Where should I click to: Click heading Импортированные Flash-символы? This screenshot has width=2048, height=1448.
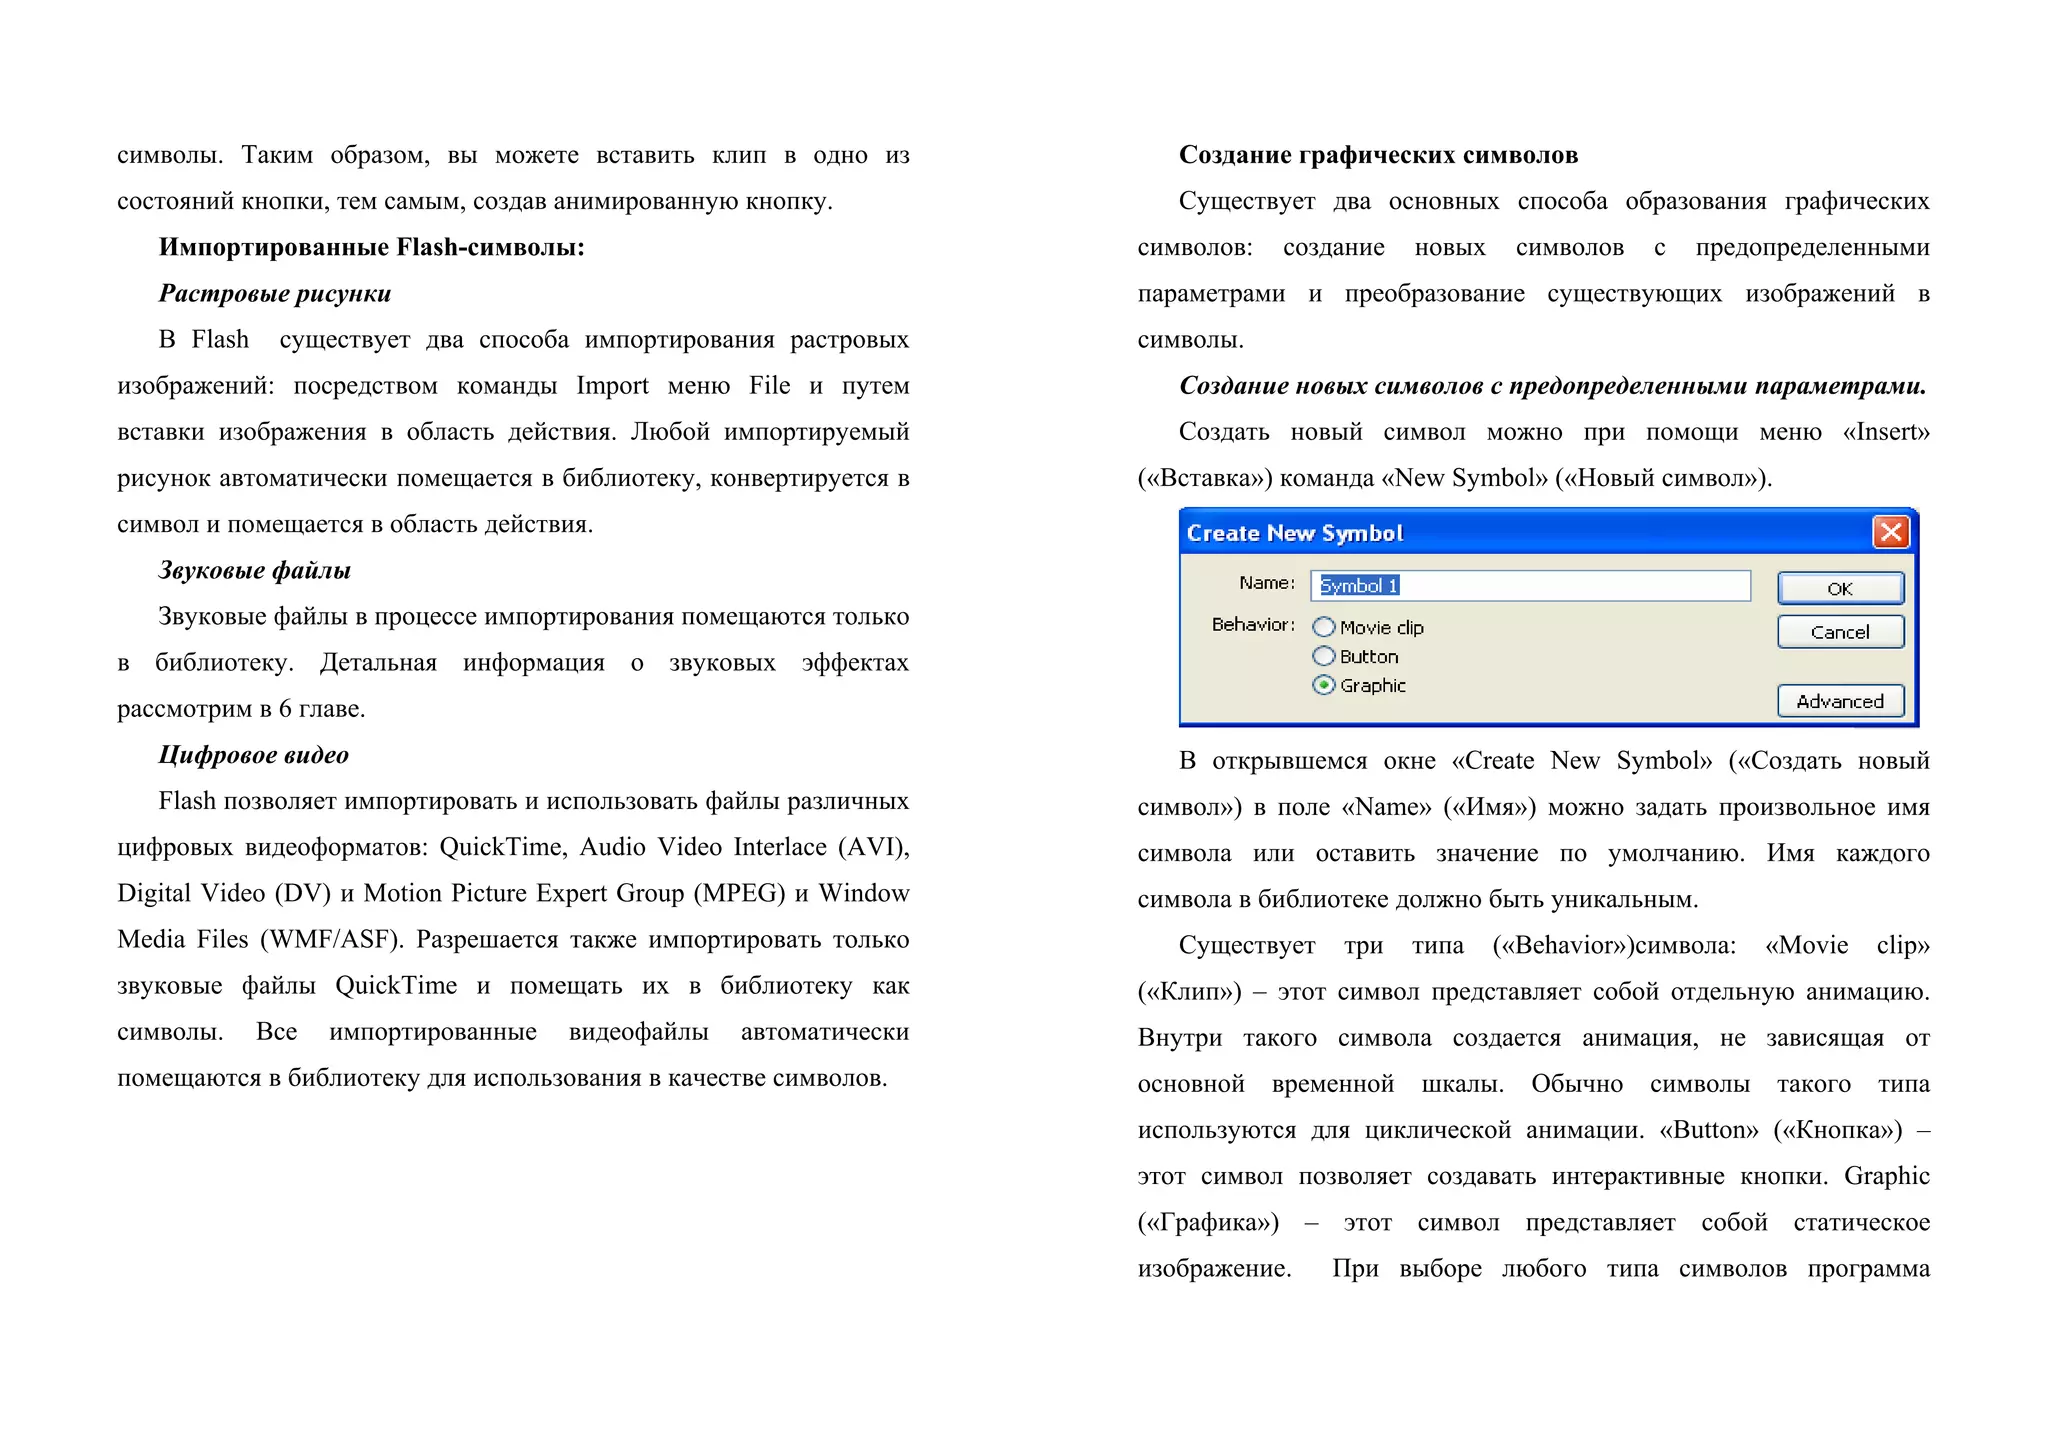click(371, 247)
